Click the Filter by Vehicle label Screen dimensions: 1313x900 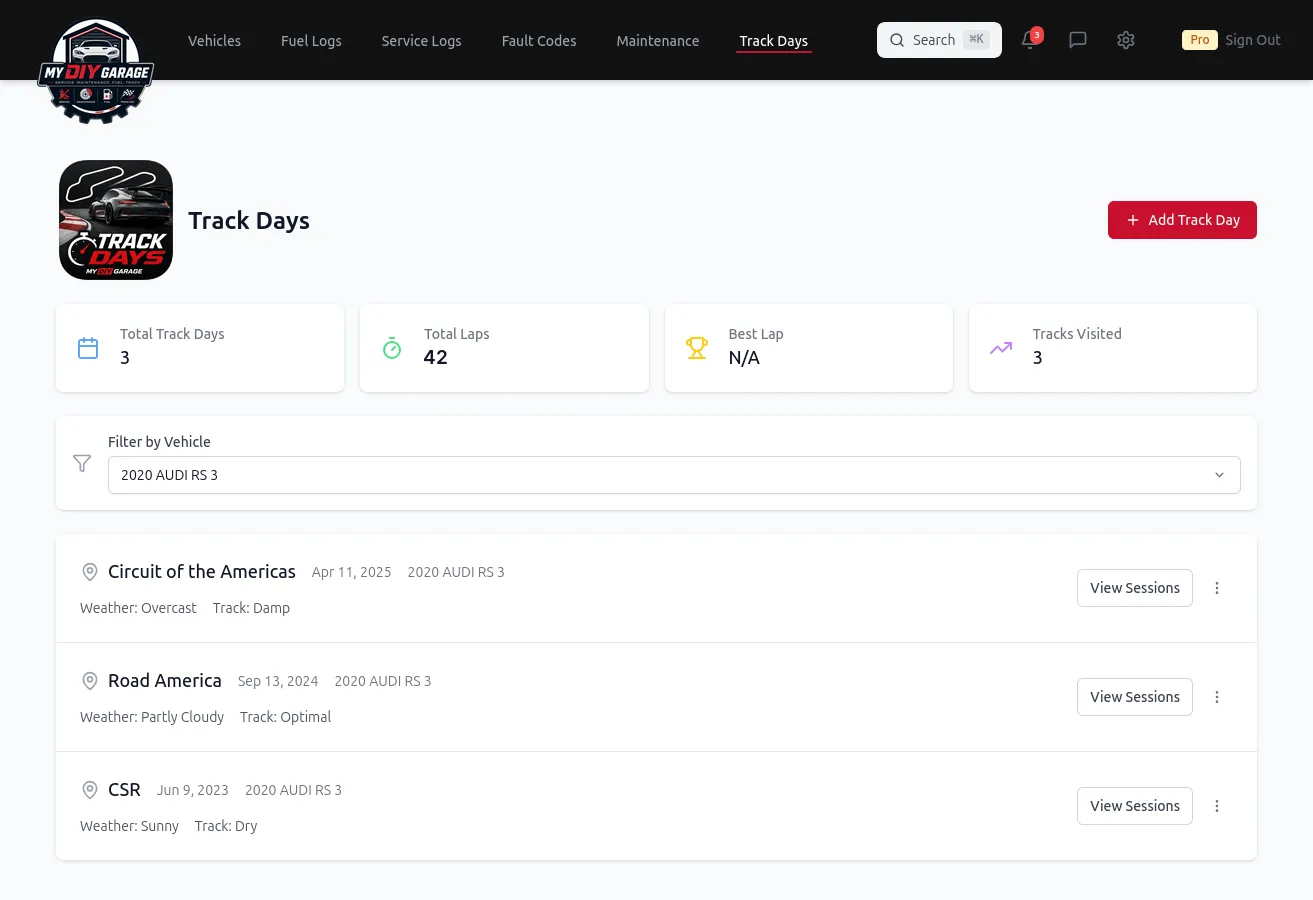(x=159, y=442)
